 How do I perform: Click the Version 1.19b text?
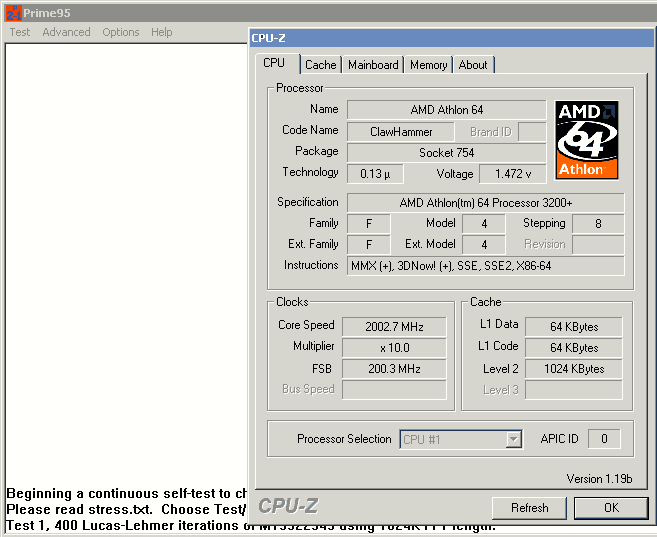pos(599,479)
